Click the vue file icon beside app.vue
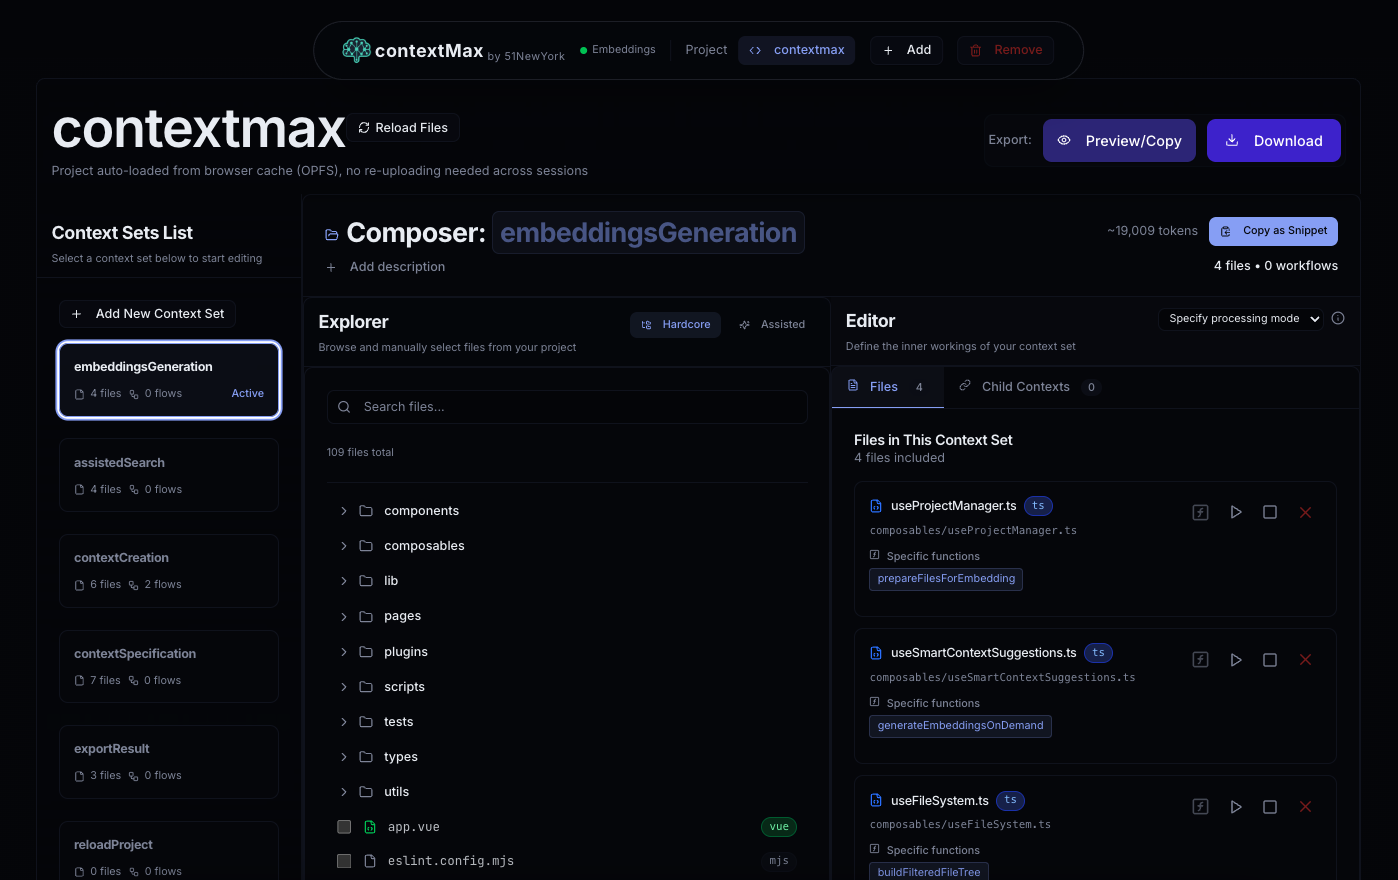Screen dimensions: 1398x880 370,827
